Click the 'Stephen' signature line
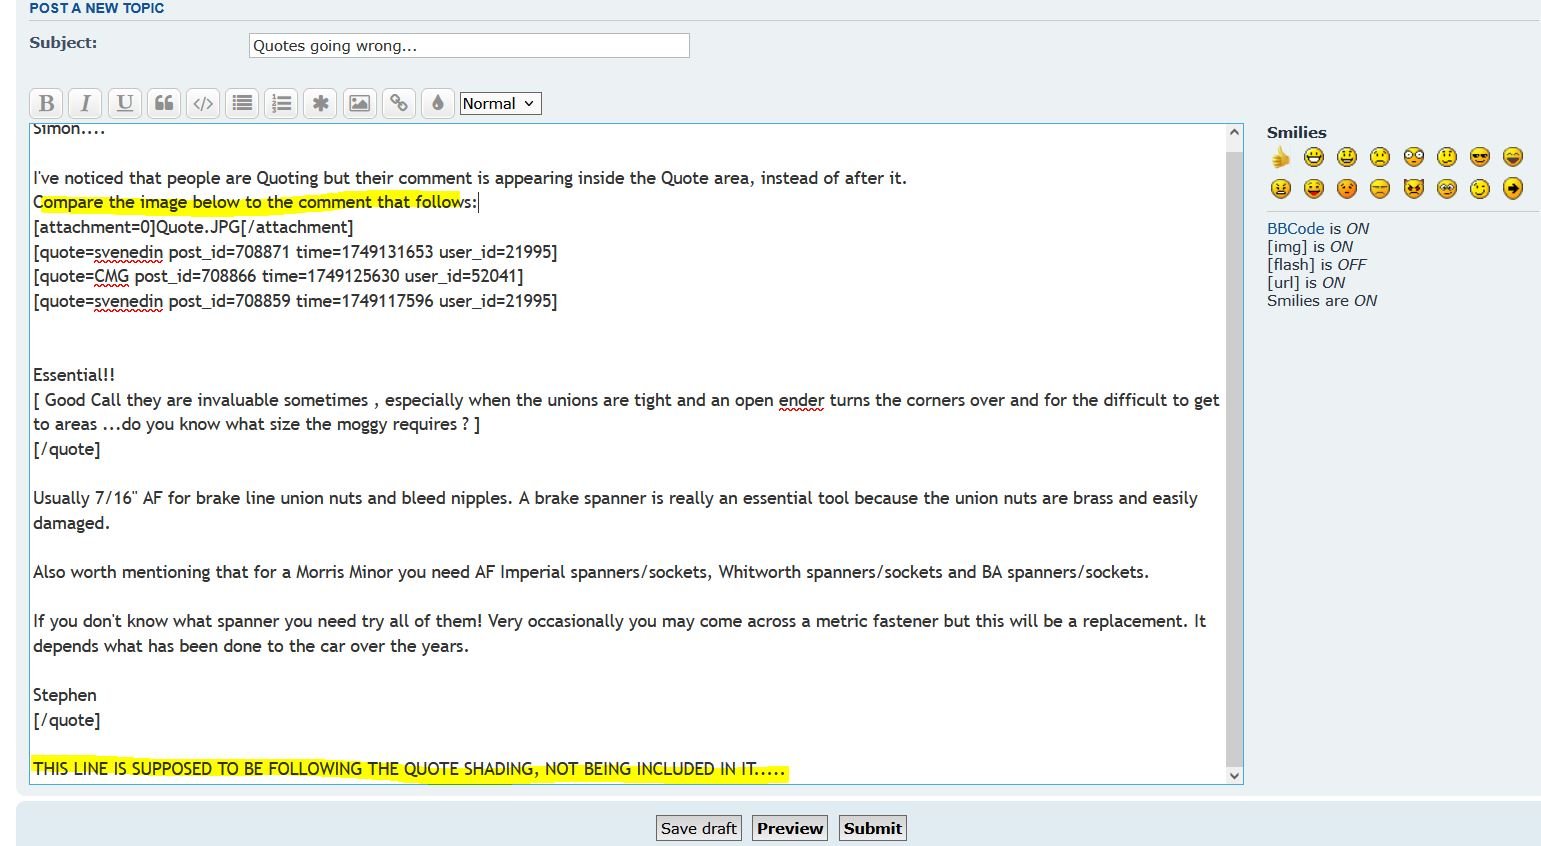The image size is (1541, 846). point(65,695)
